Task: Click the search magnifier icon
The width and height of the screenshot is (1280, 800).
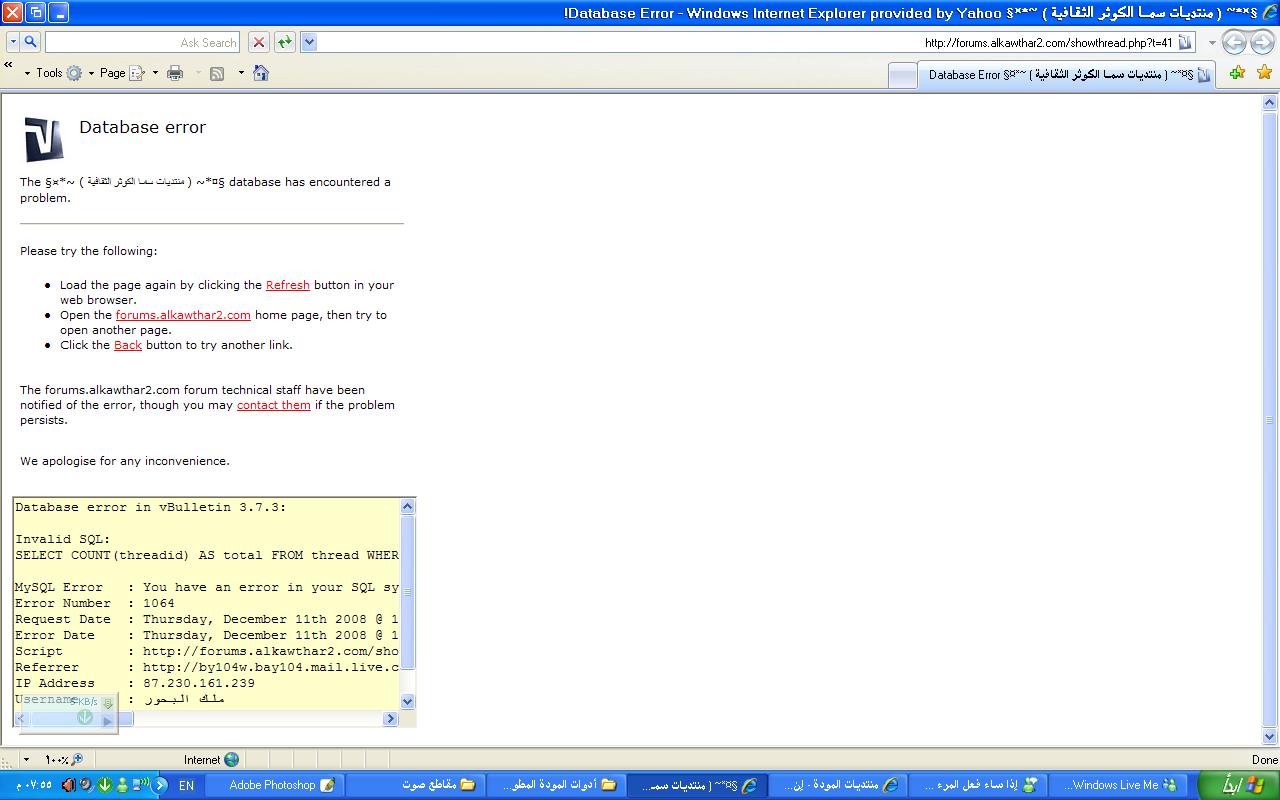Action: (x=30, y=42)
